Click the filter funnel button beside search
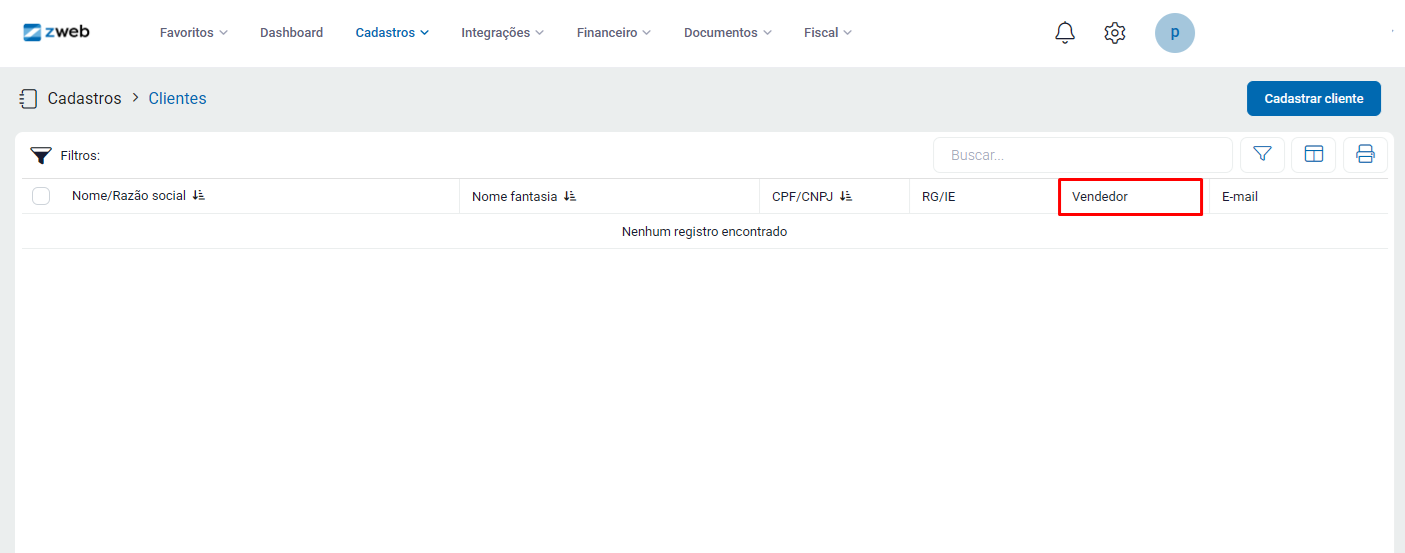Screen dimensions: 1405x553 point(1262,154)
